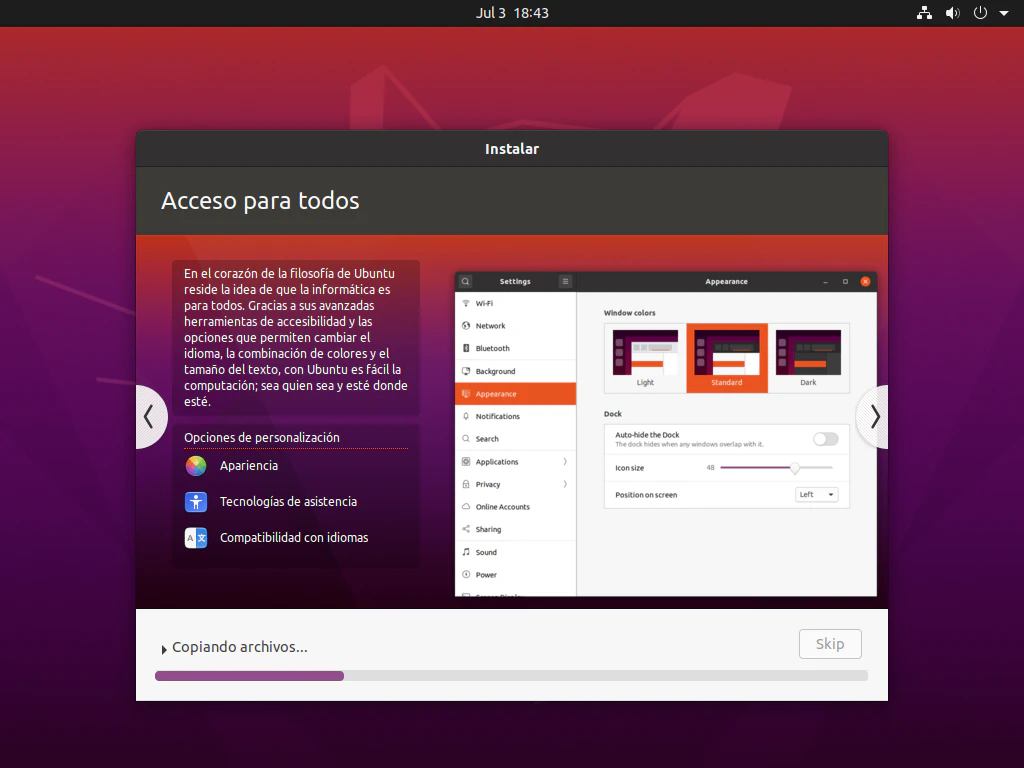Click the Sound music note icon
The height and width of the screenshot is (768, 1024).
coord(466,552)
